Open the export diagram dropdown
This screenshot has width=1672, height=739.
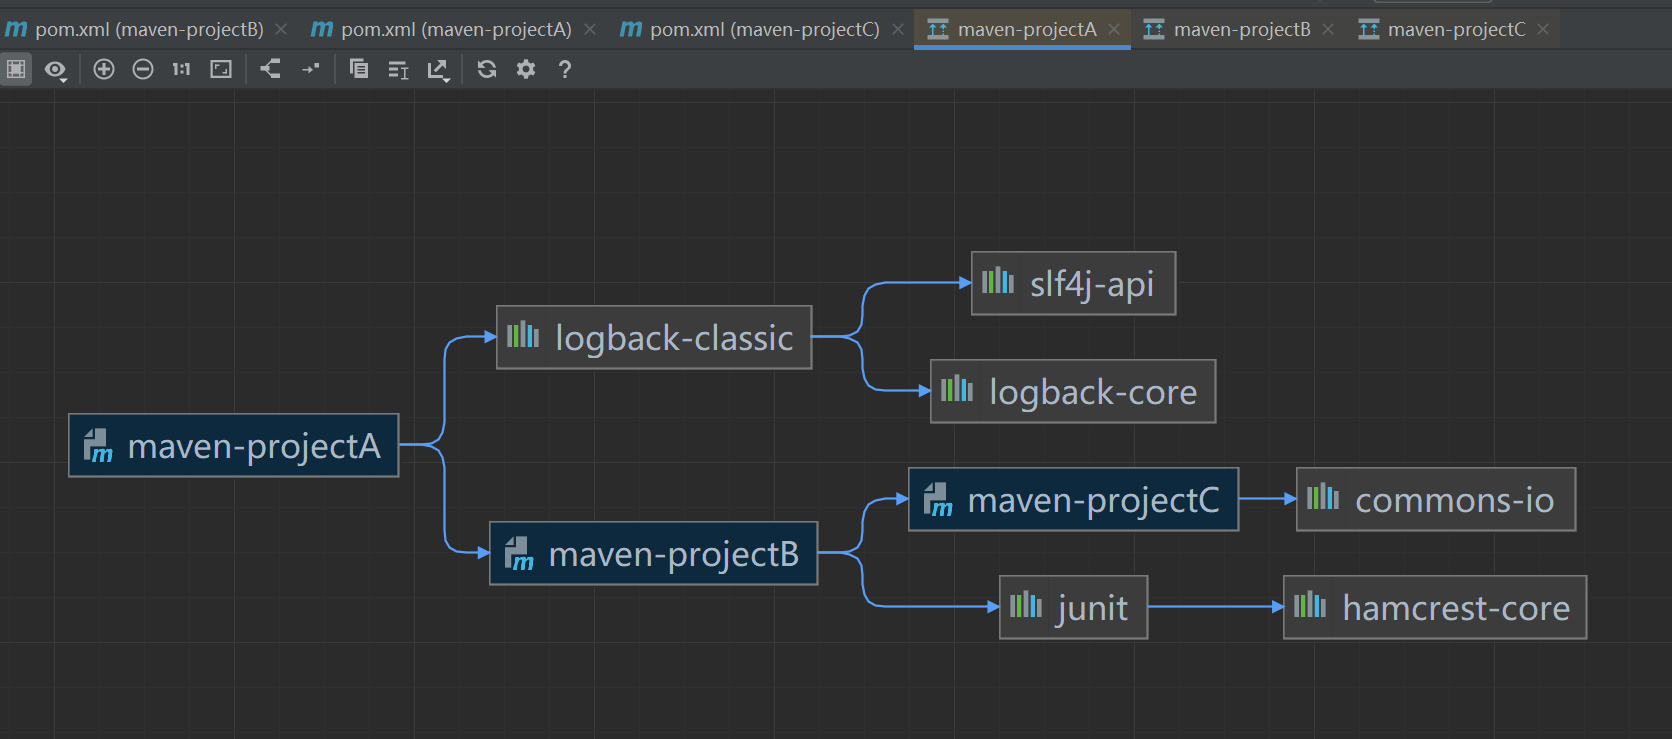[x=438, y=69]
